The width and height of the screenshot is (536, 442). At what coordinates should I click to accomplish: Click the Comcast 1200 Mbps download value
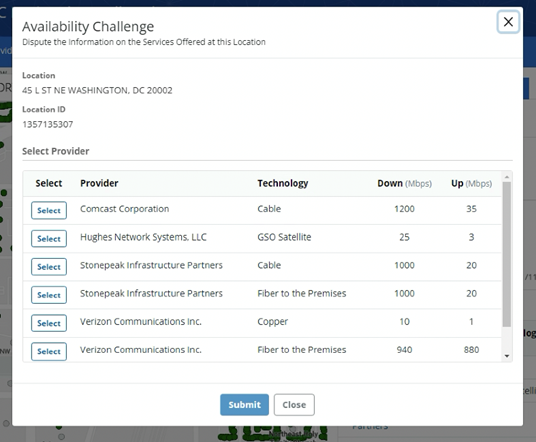404,209
